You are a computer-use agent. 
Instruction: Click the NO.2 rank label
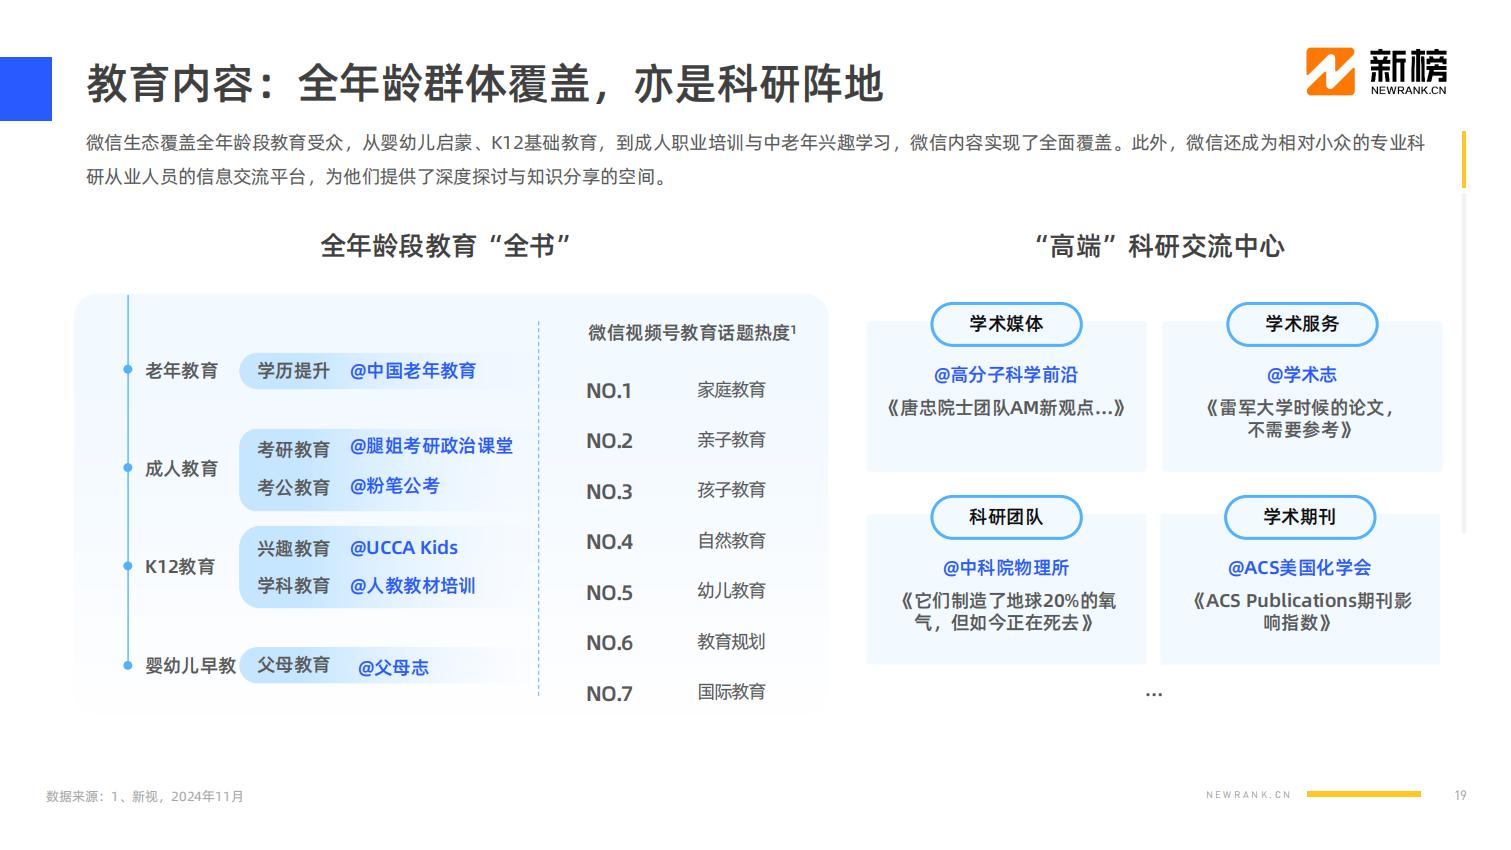point(609,441)
